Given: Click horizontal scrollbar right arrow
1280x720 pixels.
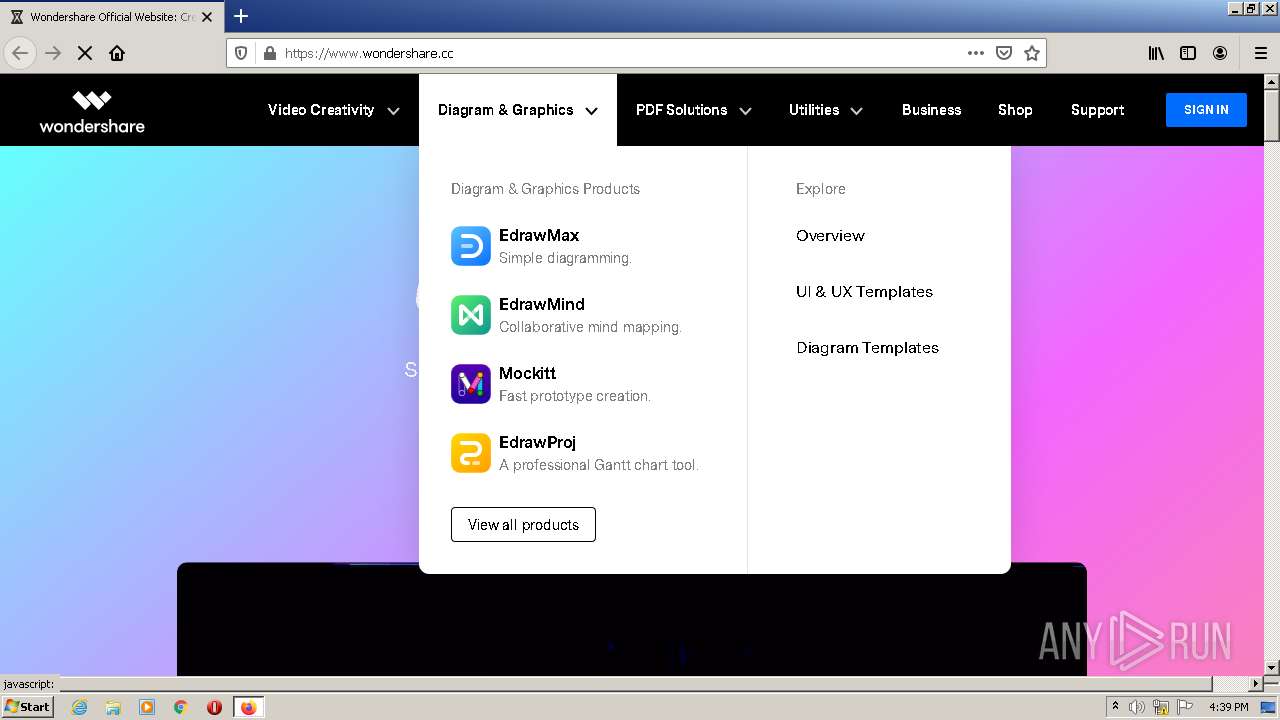Looking at the screenshot, I should pyautogui.click(x=1256, y=684).
